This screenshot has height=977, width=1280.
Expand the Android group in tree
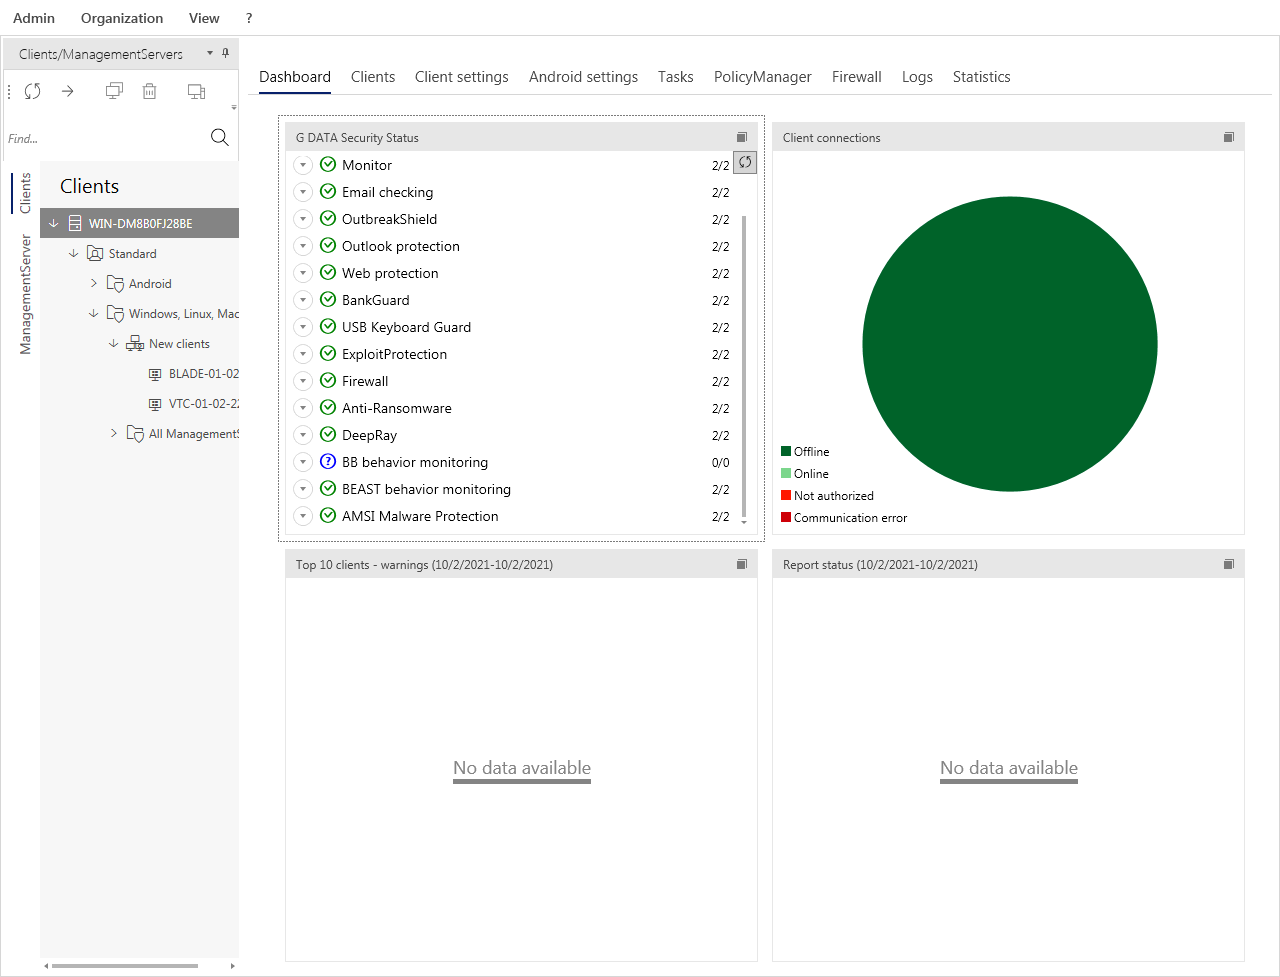94,284
